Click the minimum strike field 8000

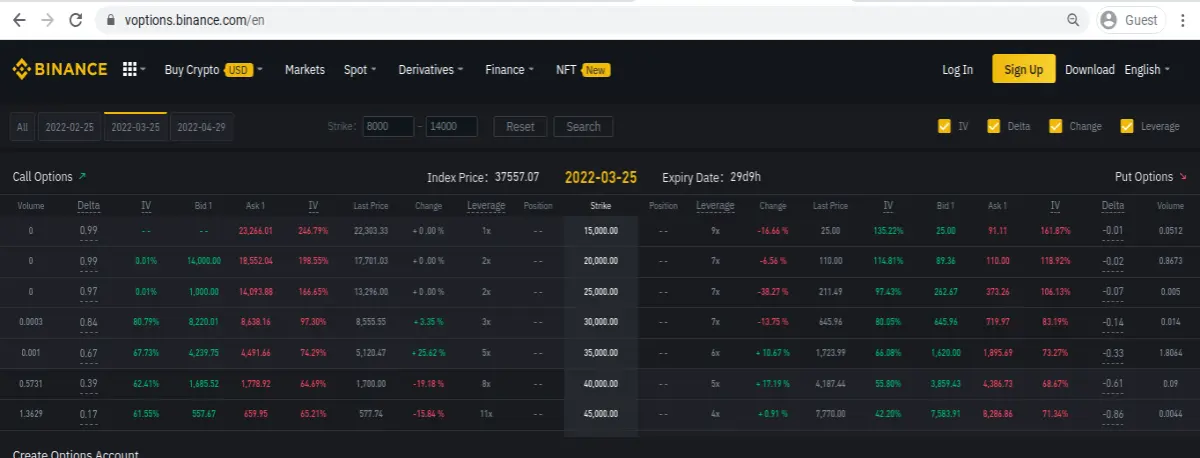tap(388, 127)
